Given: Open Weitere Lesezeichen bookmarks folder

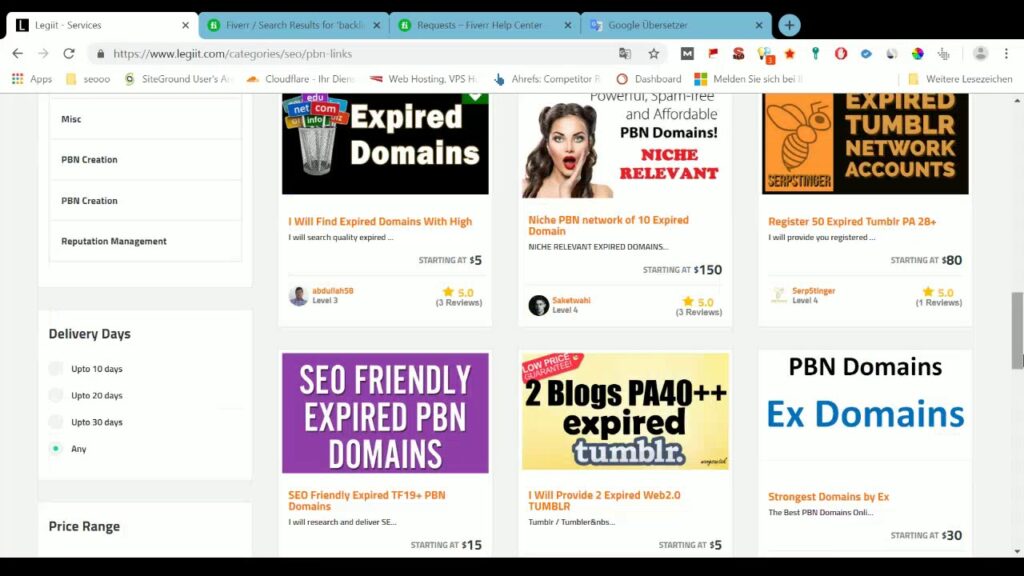Looking at the screenshot, I should (960, 79).
